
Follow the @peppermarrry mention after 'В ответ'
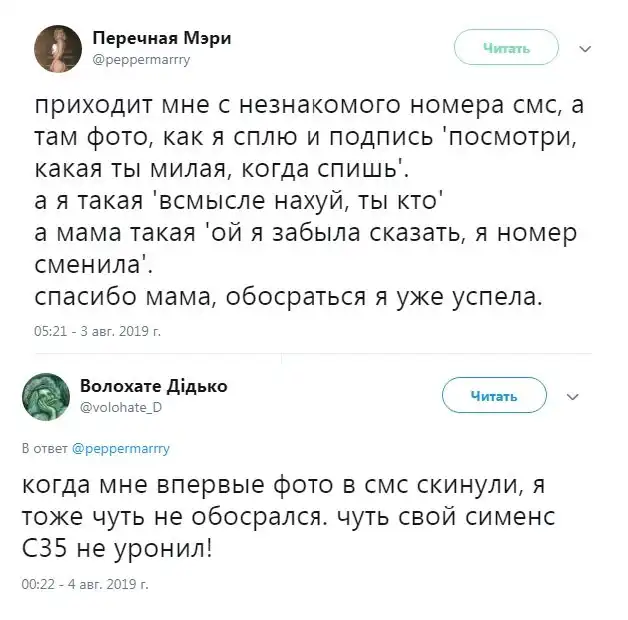121,449
